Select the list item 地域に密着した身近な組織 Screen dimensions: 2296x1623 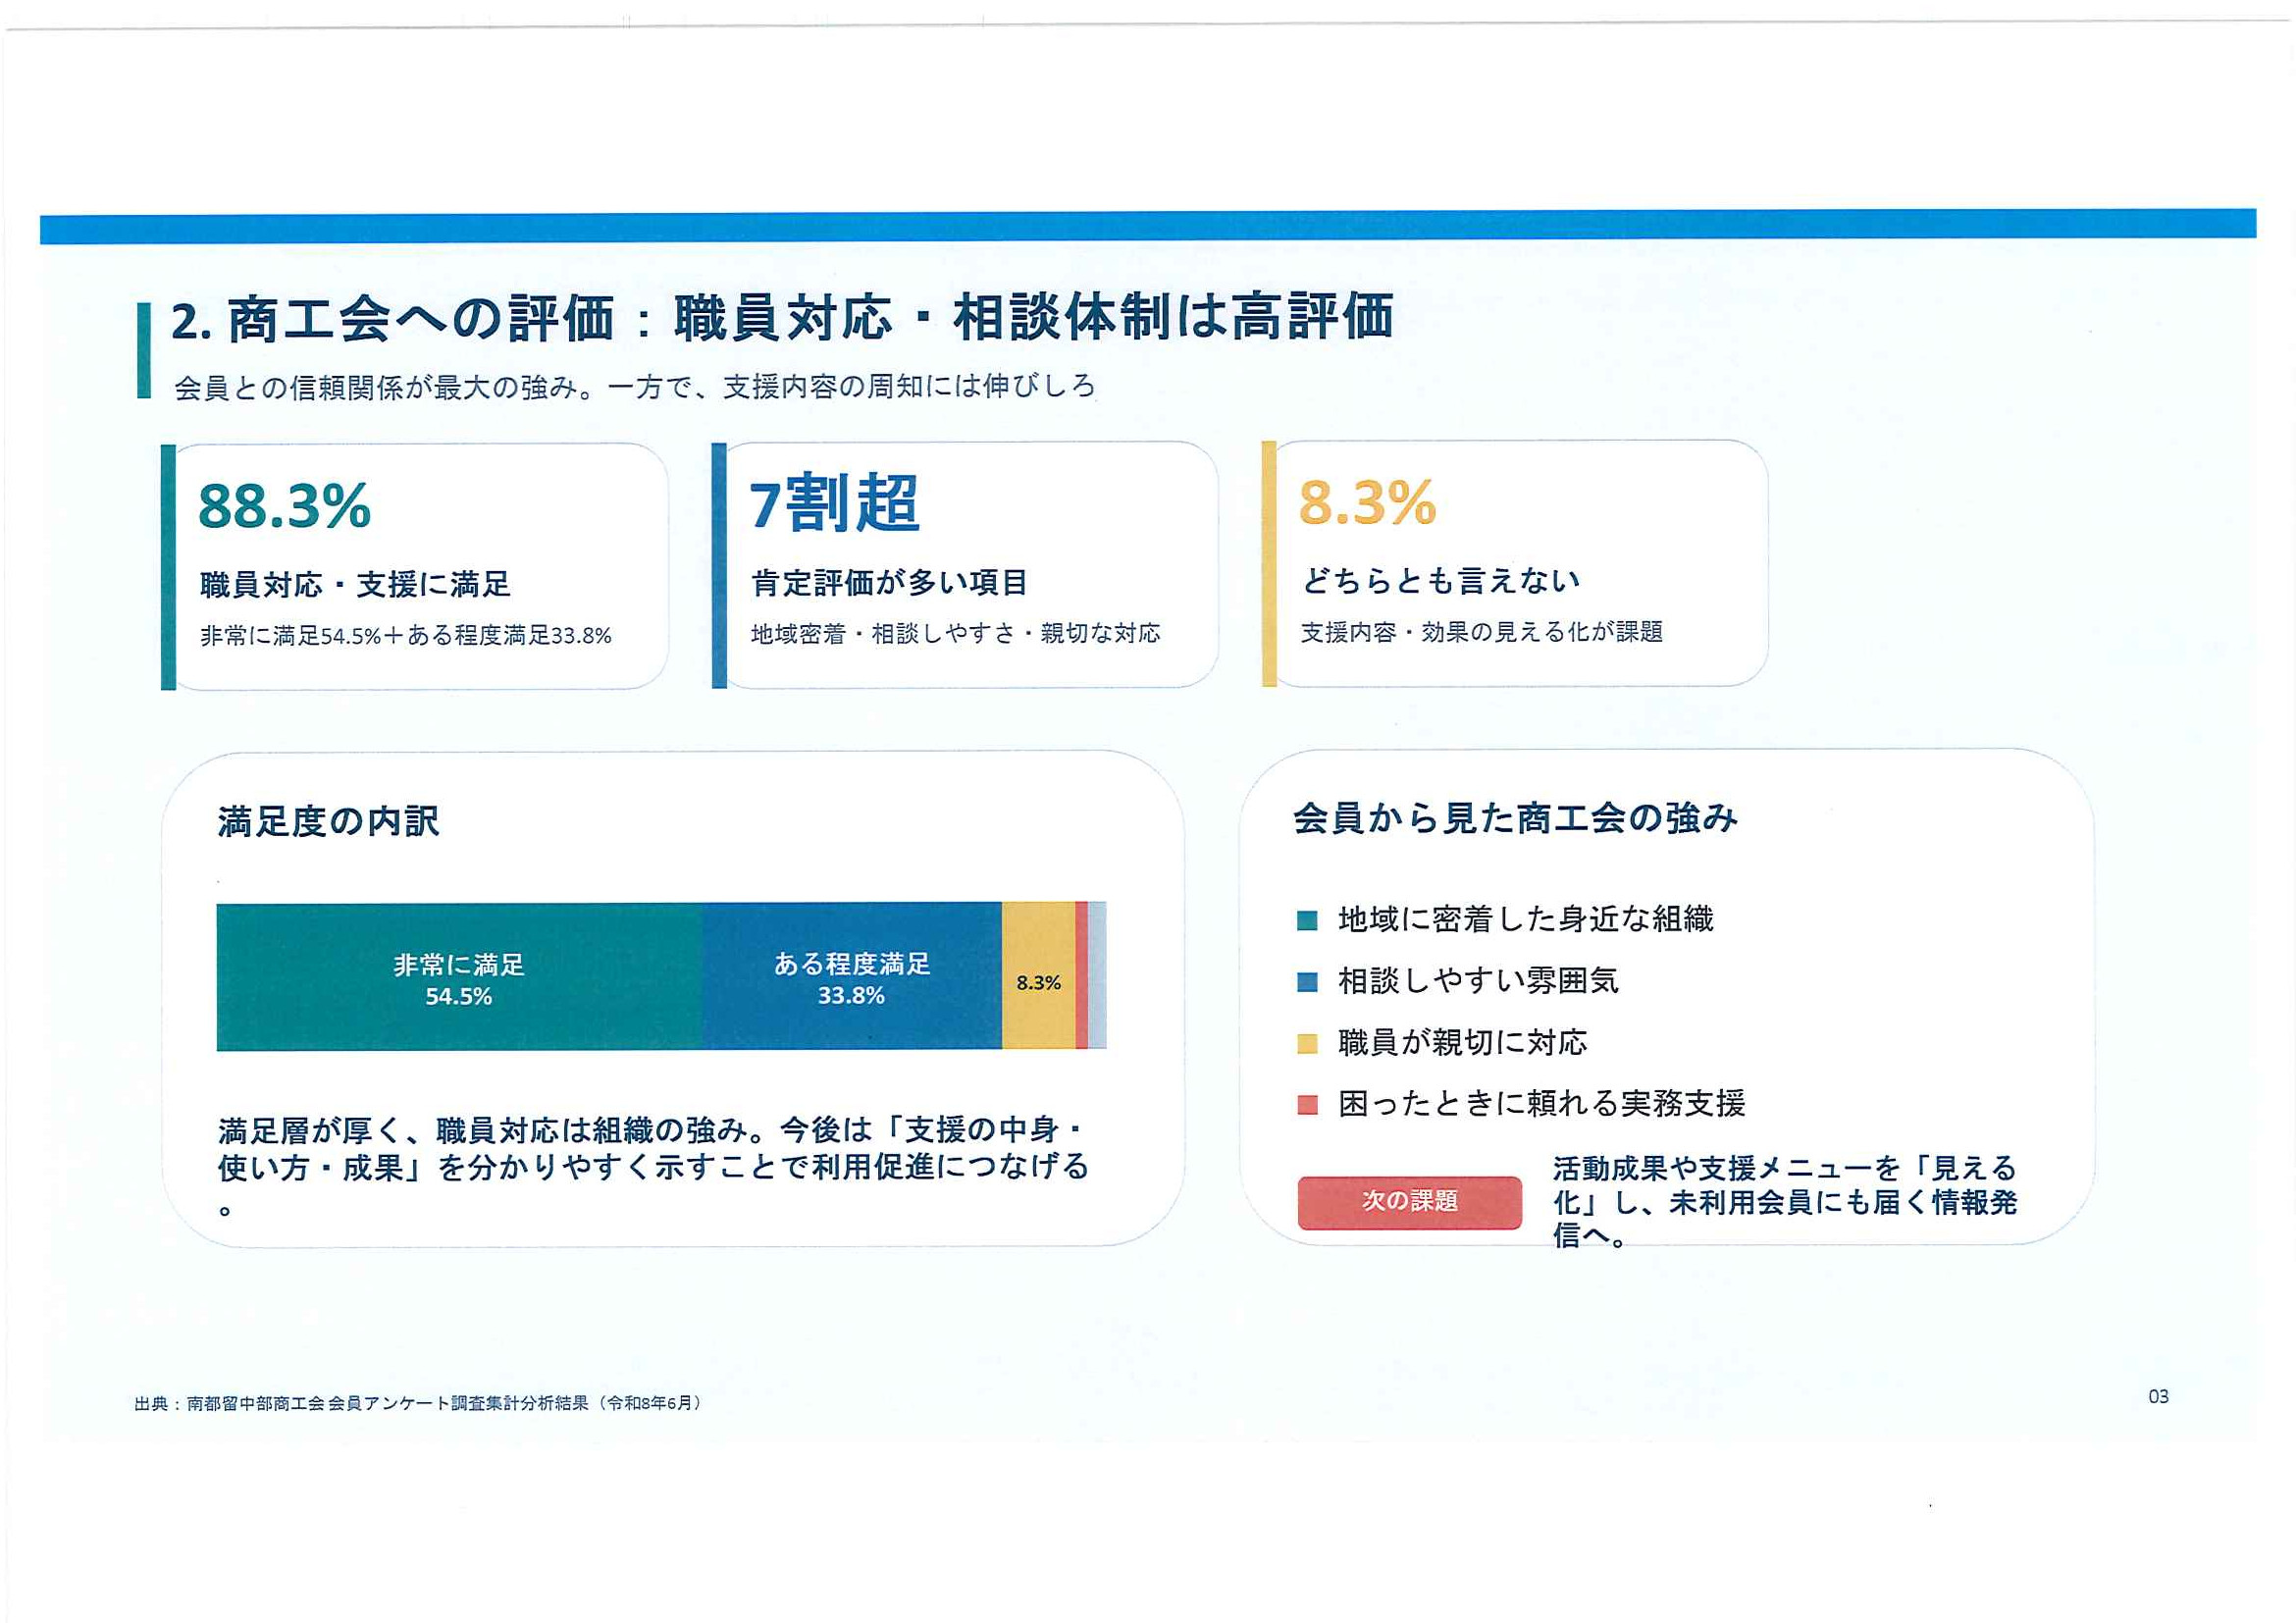1526,919
